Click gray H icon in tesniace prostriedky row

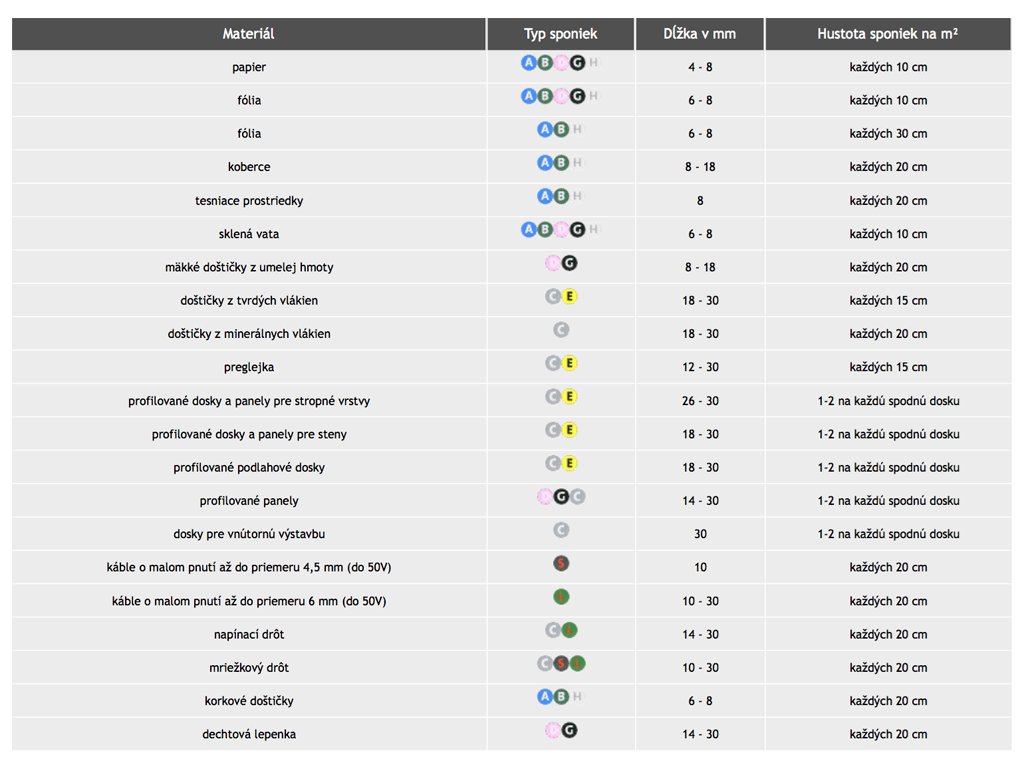click(577, 197)
